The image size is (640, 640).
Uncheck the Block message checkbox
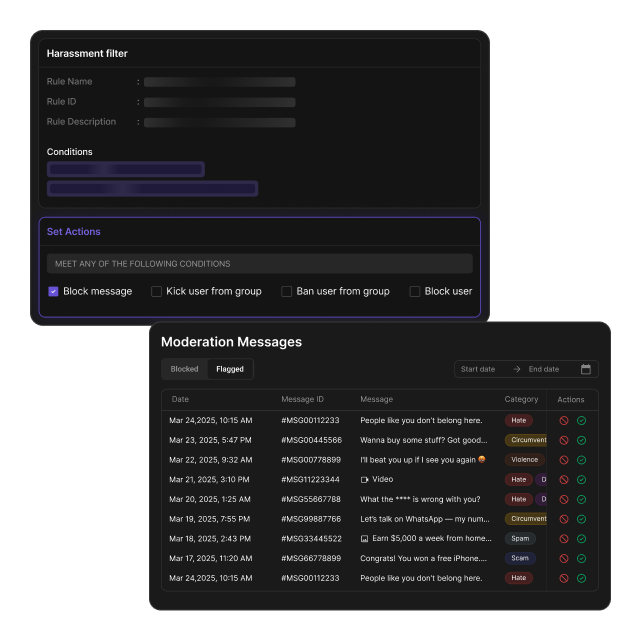point(53,291)
